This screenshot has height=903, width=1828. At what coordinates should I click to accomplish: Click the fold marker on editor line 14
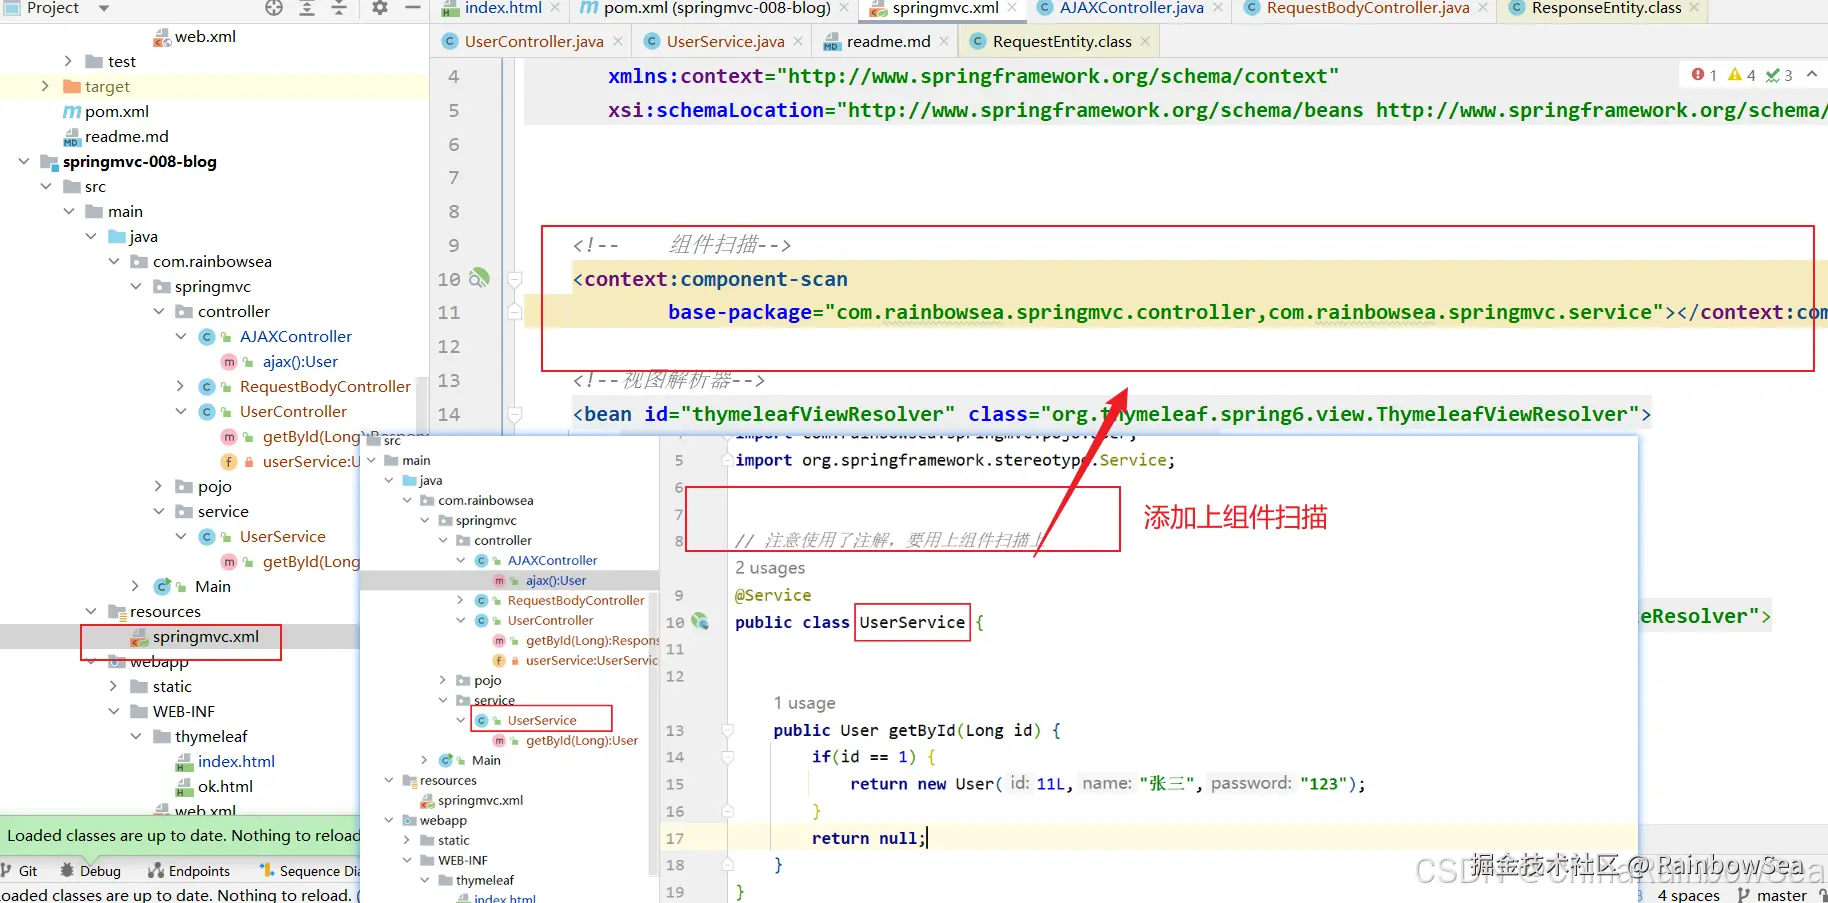point(514,414)
